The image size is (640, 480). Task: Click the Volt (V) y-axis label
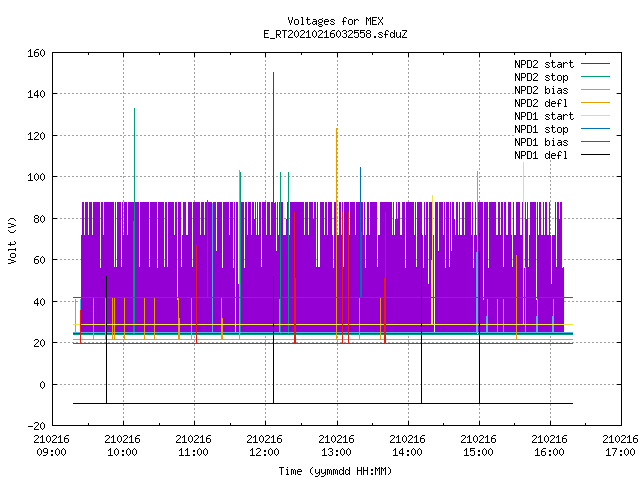tap(13, 240)
